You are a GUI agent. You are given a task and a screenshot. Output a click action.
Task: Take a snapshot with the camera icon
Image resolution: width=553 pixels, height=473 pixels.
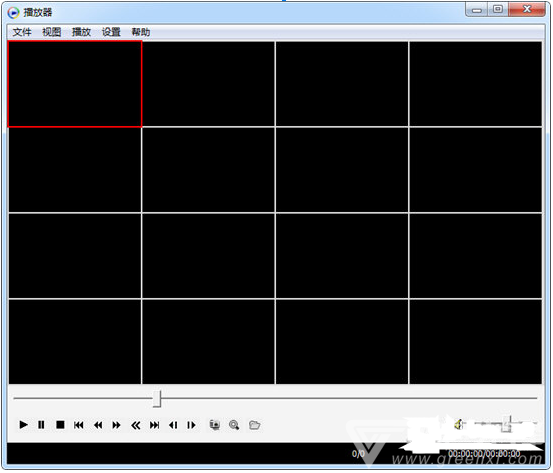(x=215, y=425)
